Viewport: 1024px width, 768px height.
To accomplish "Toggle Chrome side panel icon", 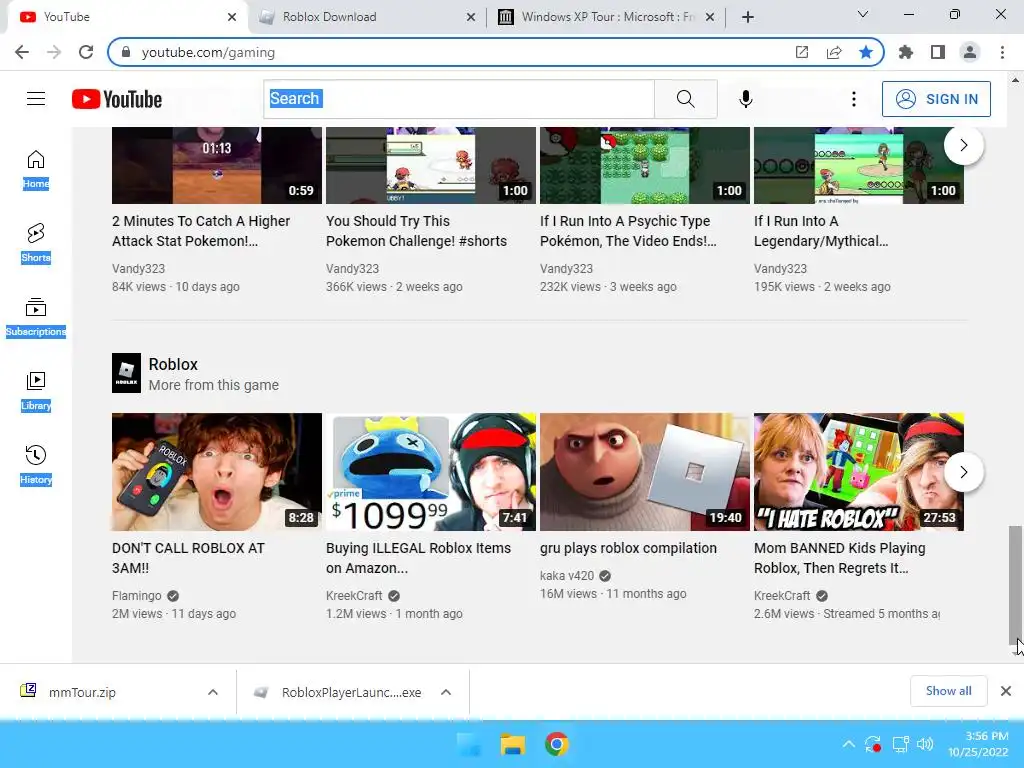I will [938, 52].
